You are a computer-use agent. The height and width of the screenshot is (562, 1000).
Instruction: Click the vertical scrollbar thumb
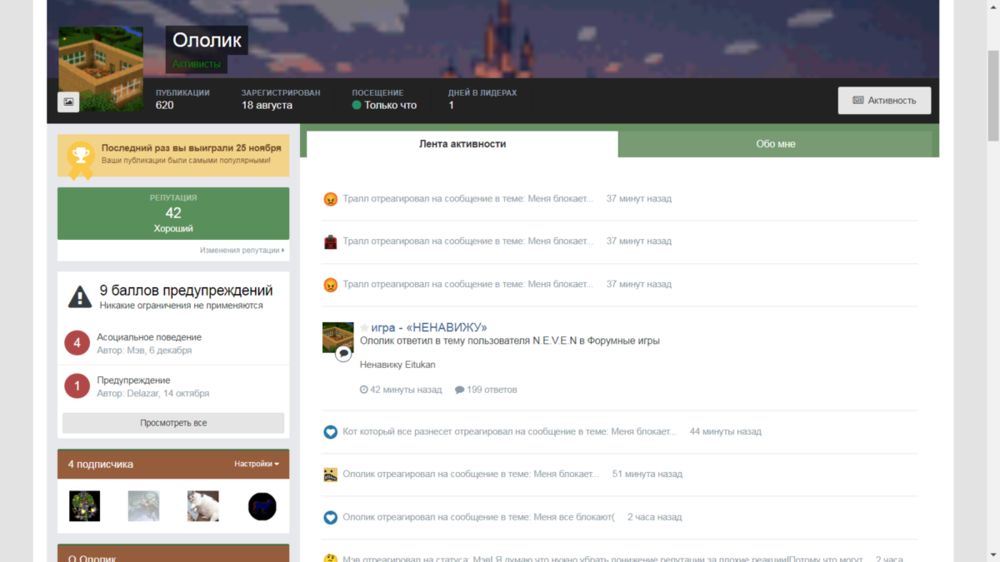(x=994, y=96)
